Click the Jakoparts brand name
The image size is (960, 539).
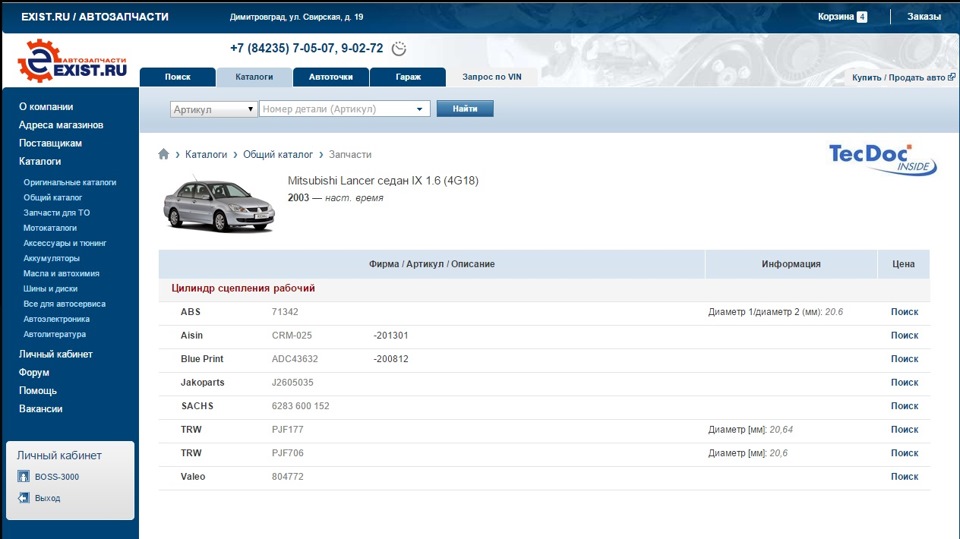click(202, 383)
